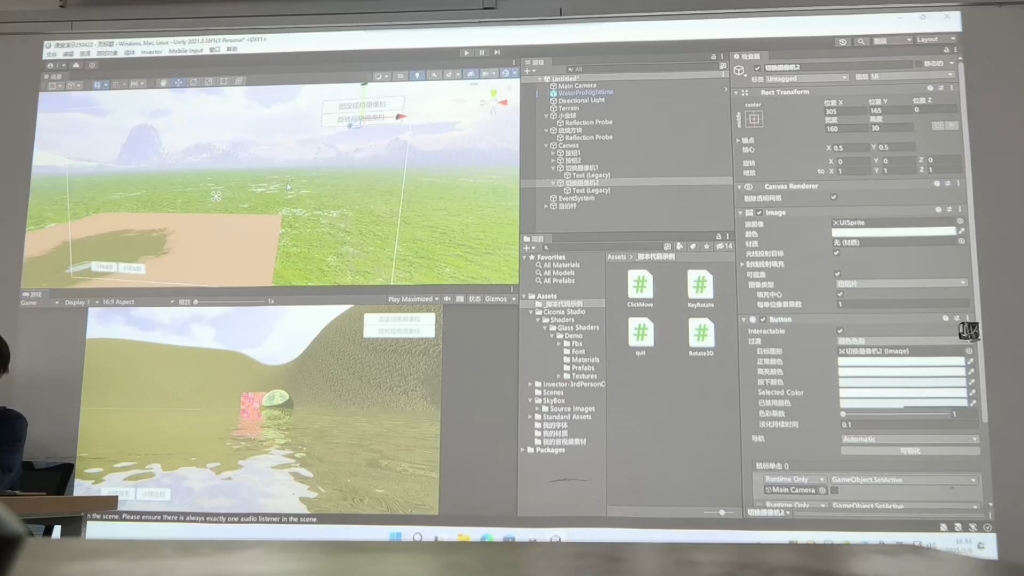Image resolution: width=1024 pixels, height=576 pixels.
Task: Collapse the Untitled scene root in Hierarchy
Action: [x=540, y=78]
